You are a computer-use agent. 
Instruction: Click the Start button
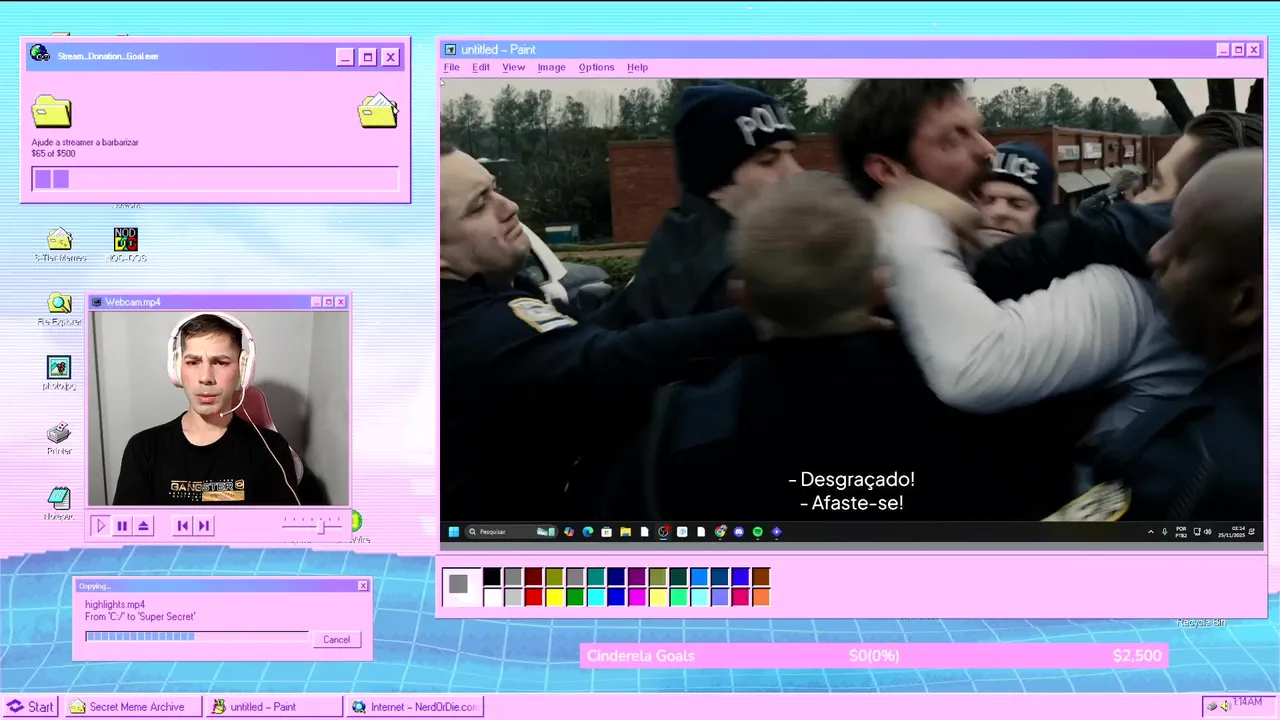pyautogui.click(x=31, y=707)
